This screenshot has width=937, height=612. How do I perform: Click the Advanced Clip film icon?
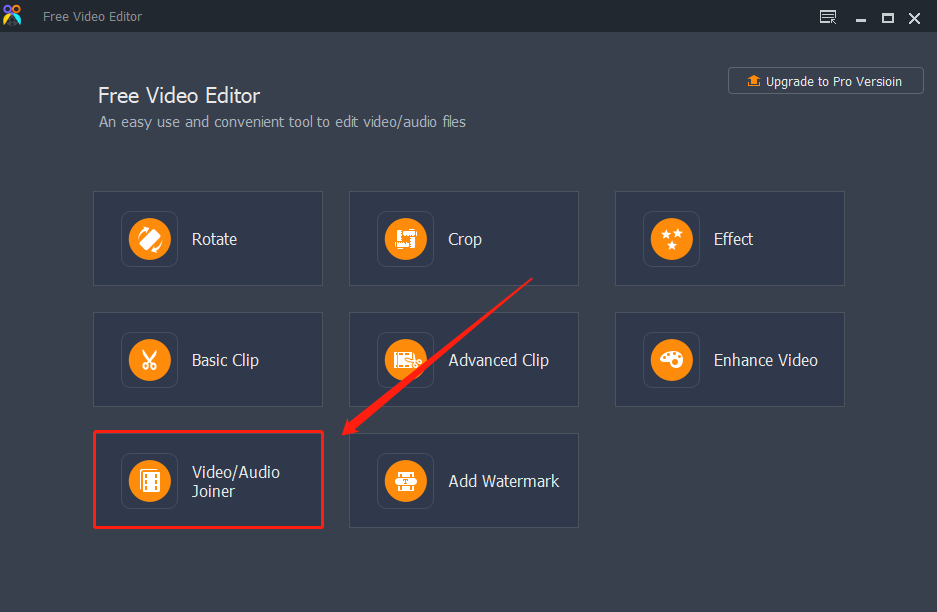405,360
